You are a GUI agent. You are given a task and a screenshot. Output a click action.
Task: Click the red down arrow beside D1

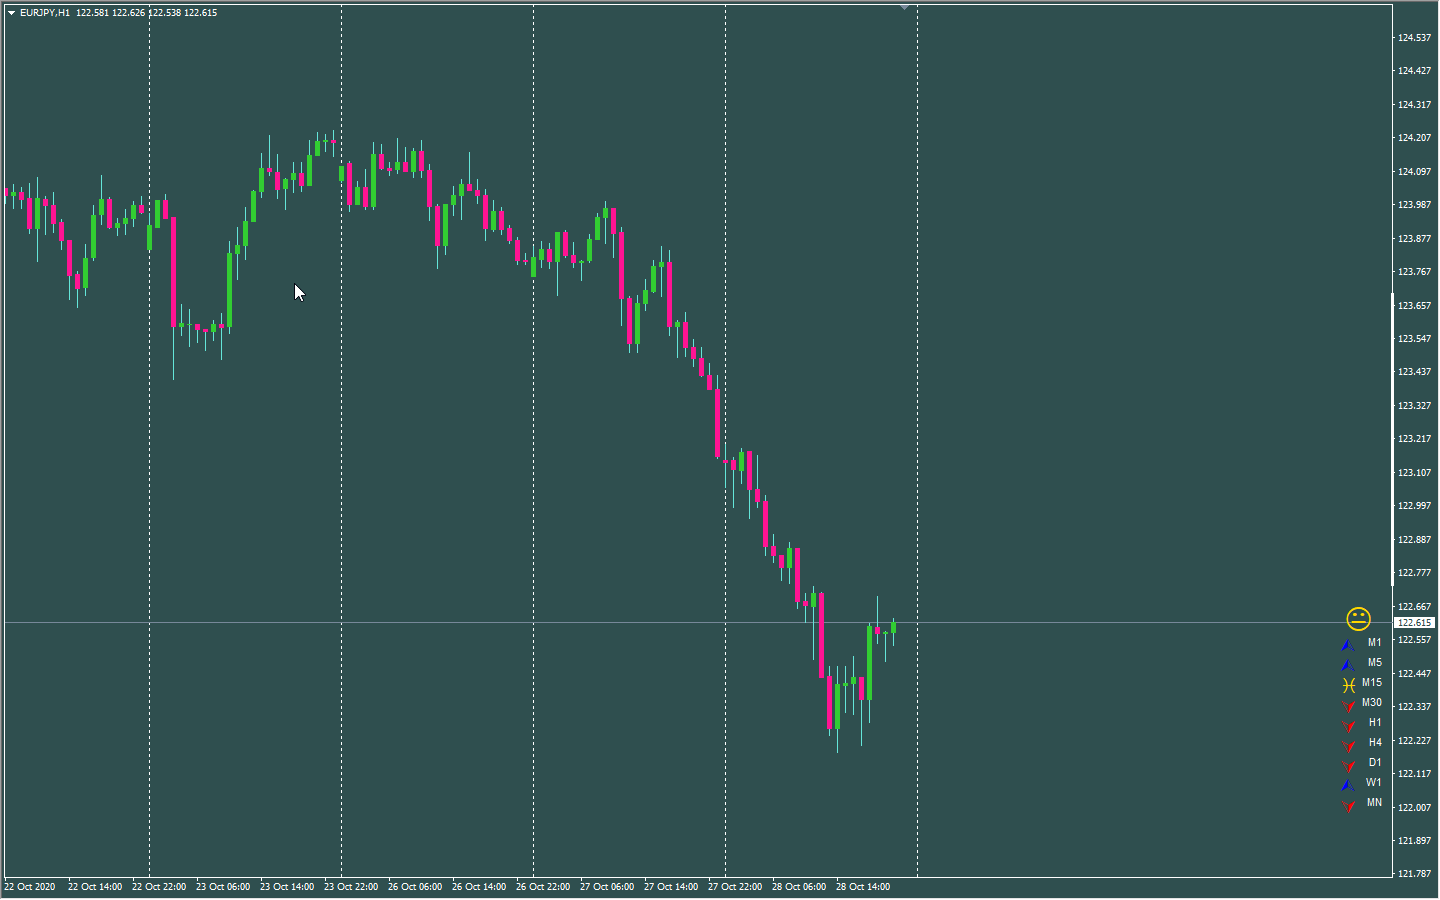click(x=1349, y=765)
